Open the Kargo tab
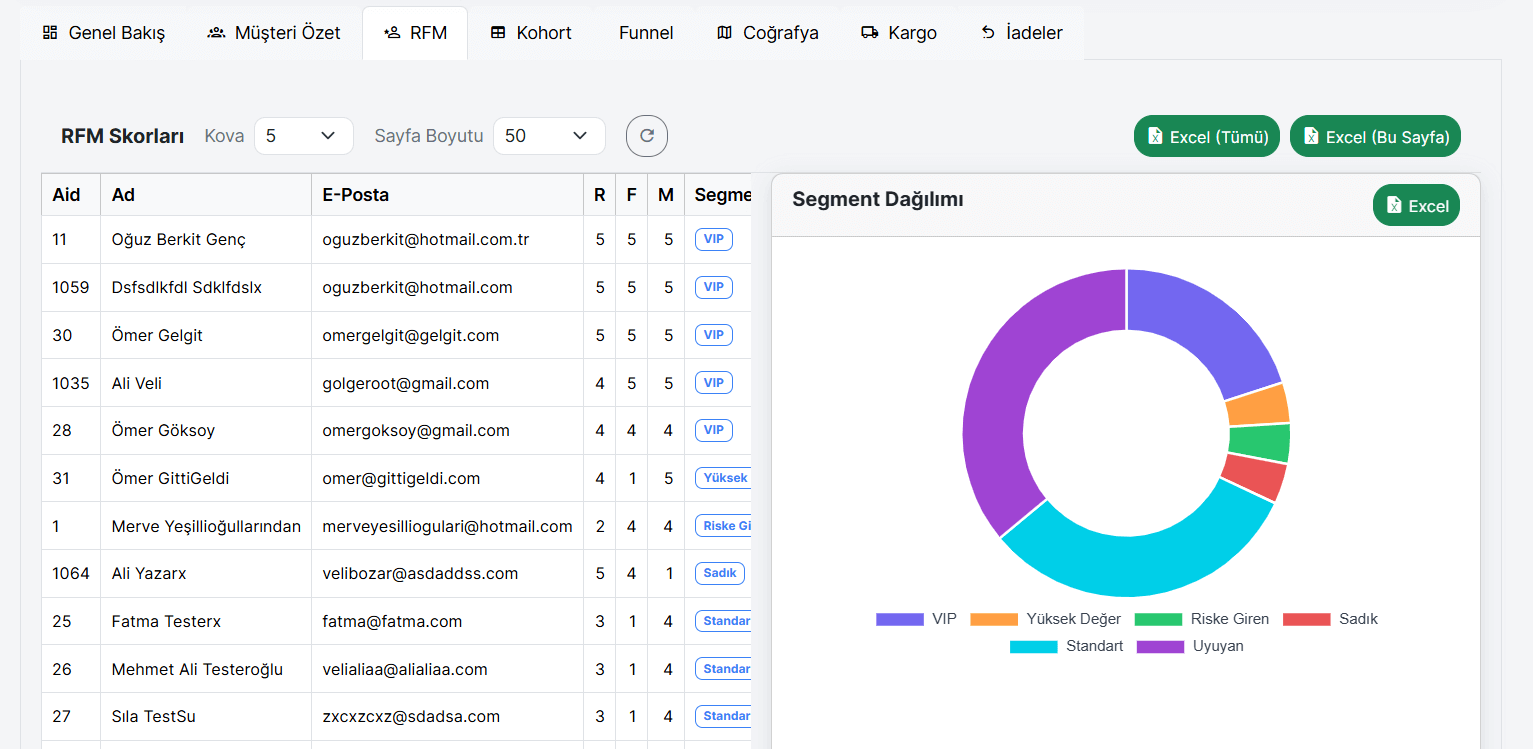Image resolution: width=1533 pixels, height=749 pixels. [899, 33]
